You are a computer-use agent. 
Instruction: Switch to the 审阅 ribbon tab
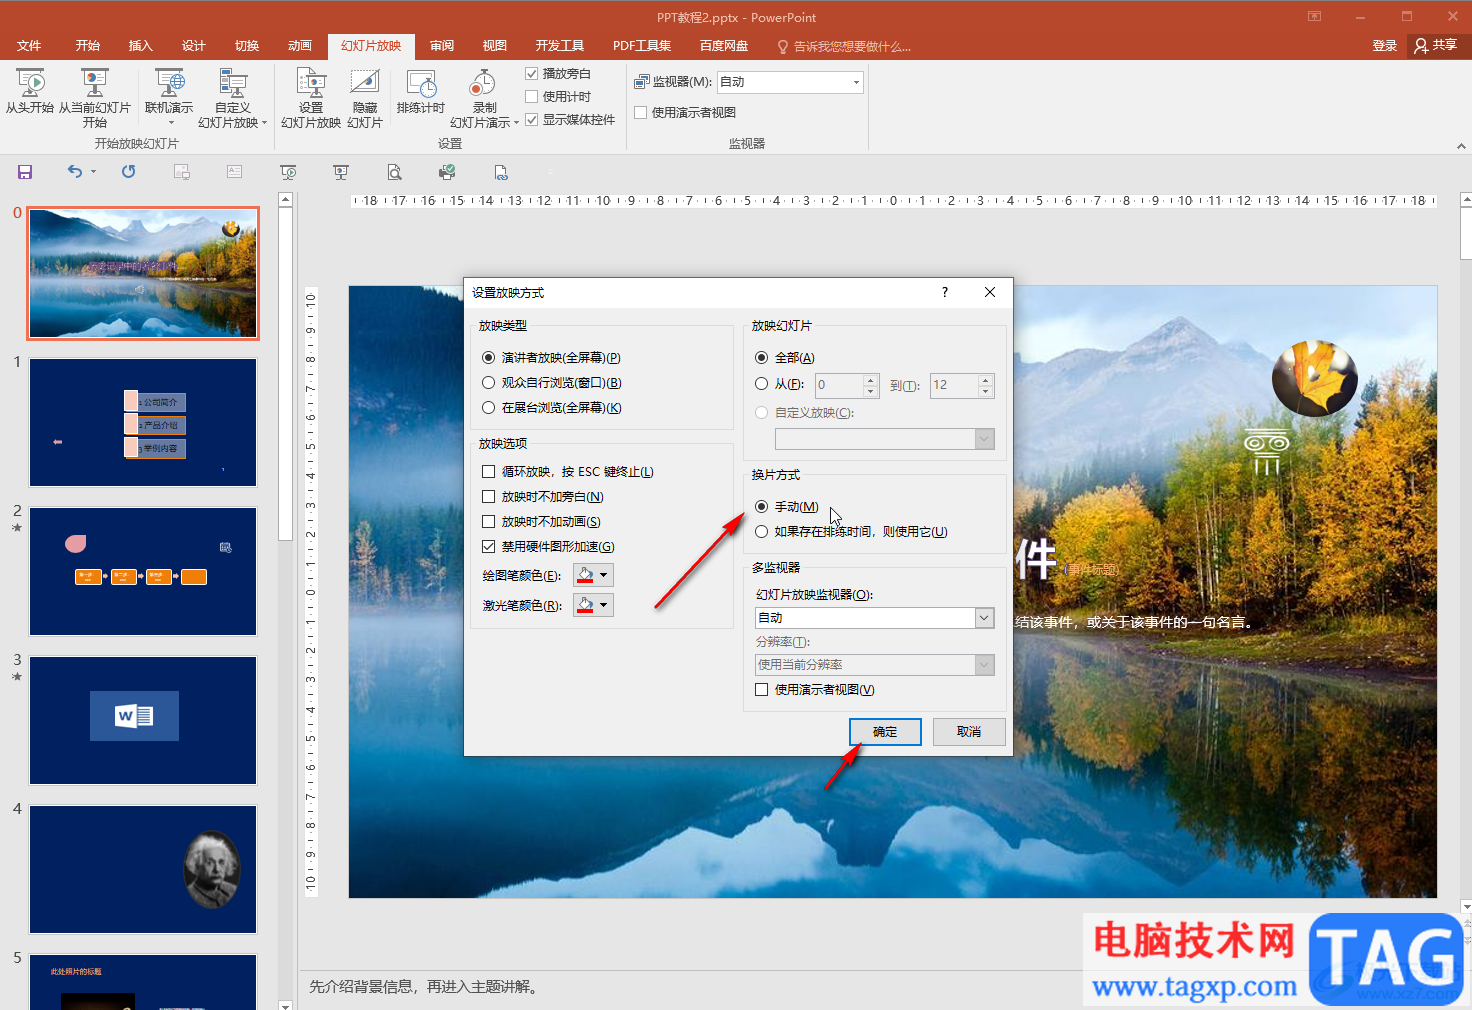(442, 46)
